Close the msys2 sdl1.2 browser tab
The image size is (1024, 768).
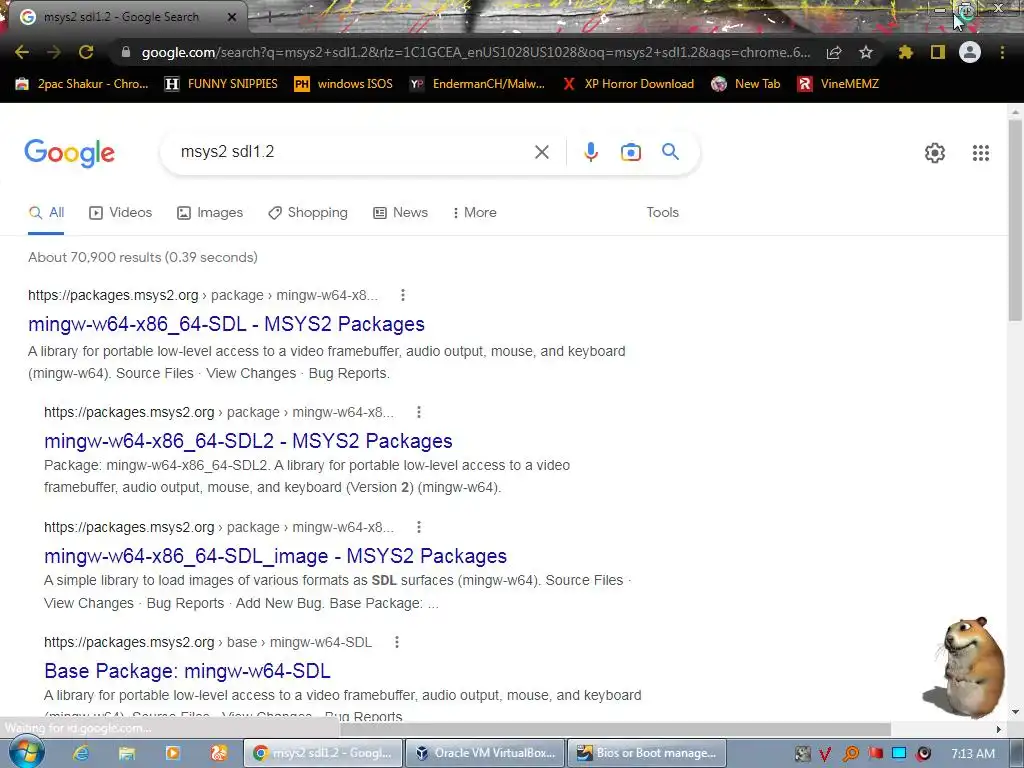click(x=232, y=17)
